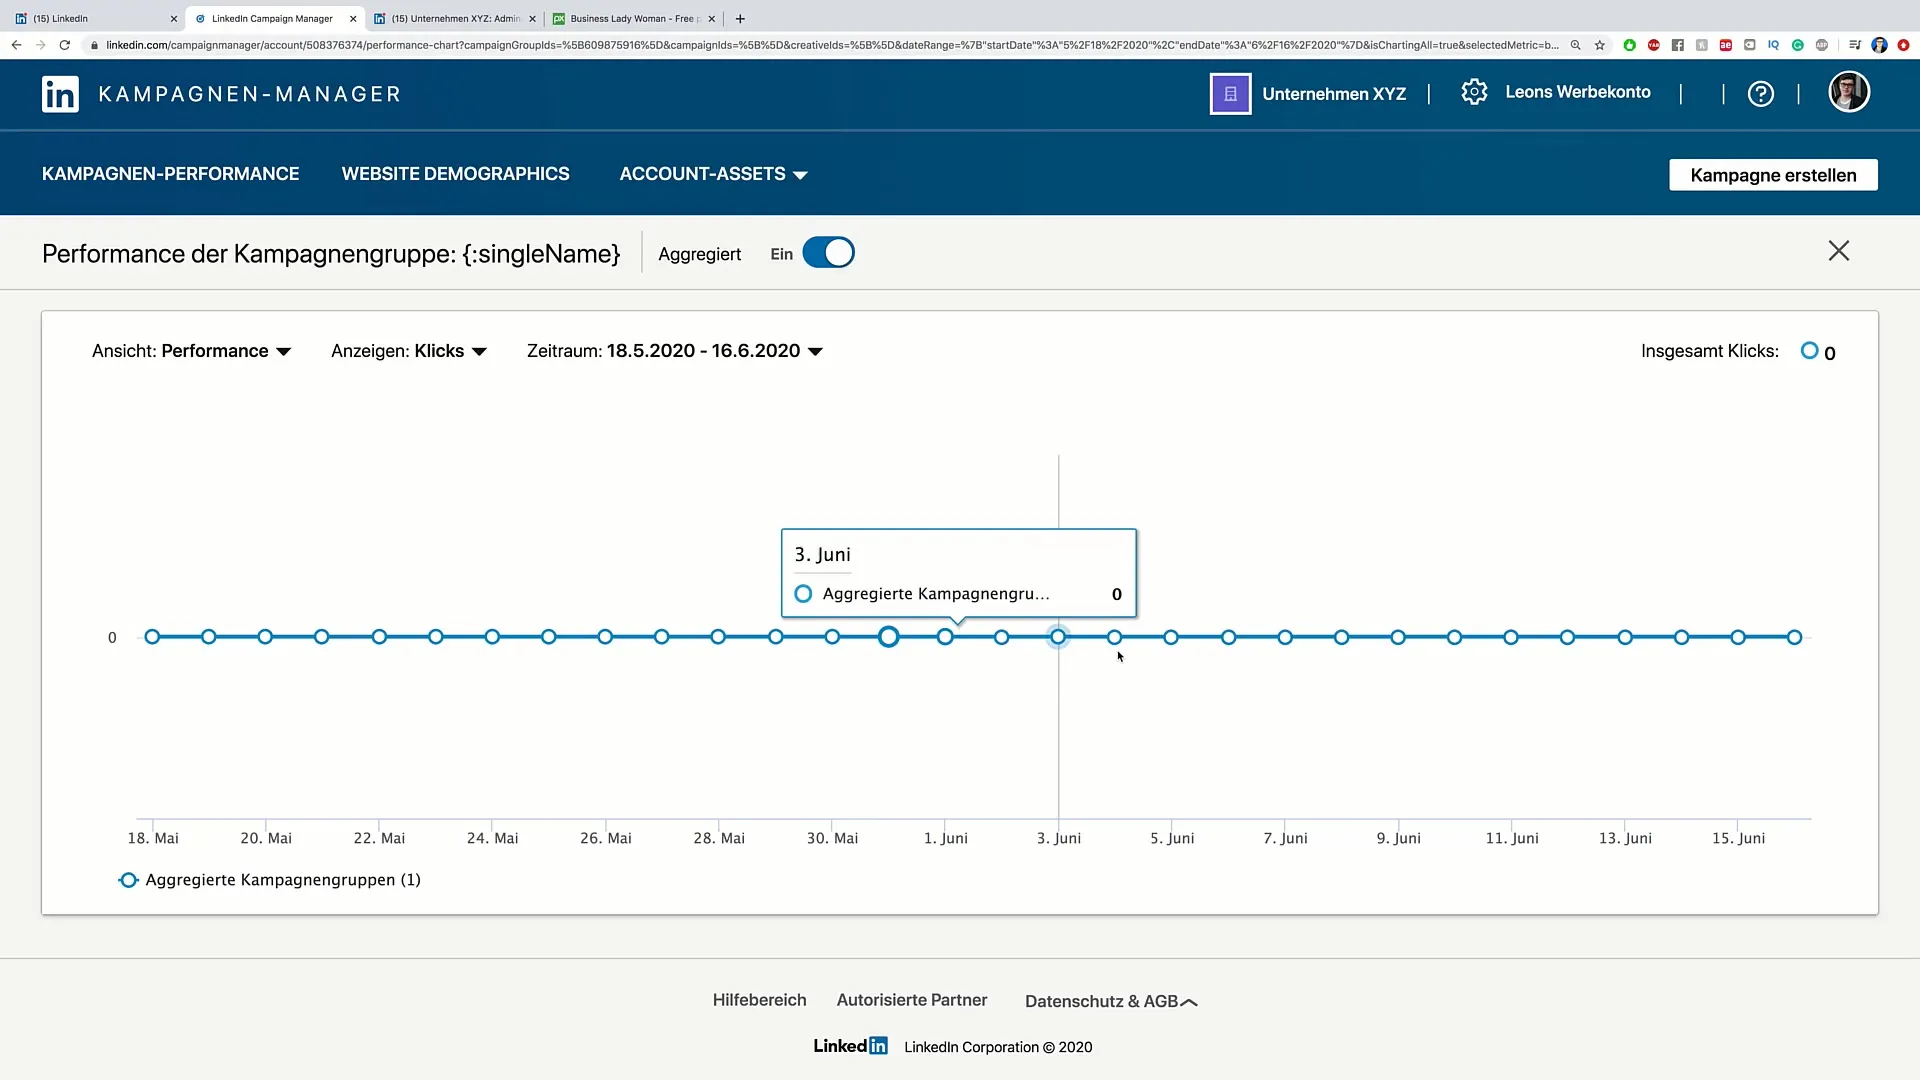Open Leons Werbekonto account link

point(1577,92)
